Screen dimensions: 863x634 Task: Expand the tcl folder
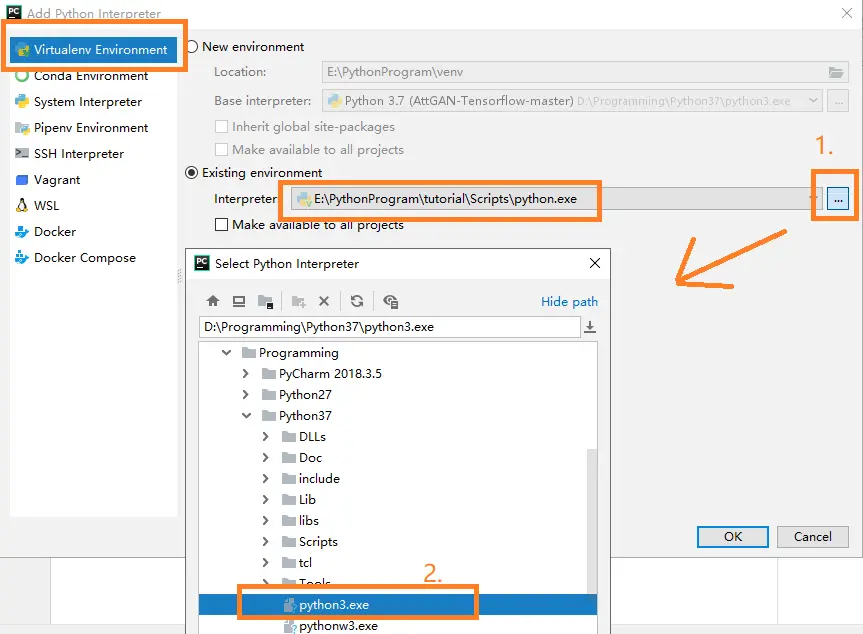pyautogui.click(x=266, y=562)
